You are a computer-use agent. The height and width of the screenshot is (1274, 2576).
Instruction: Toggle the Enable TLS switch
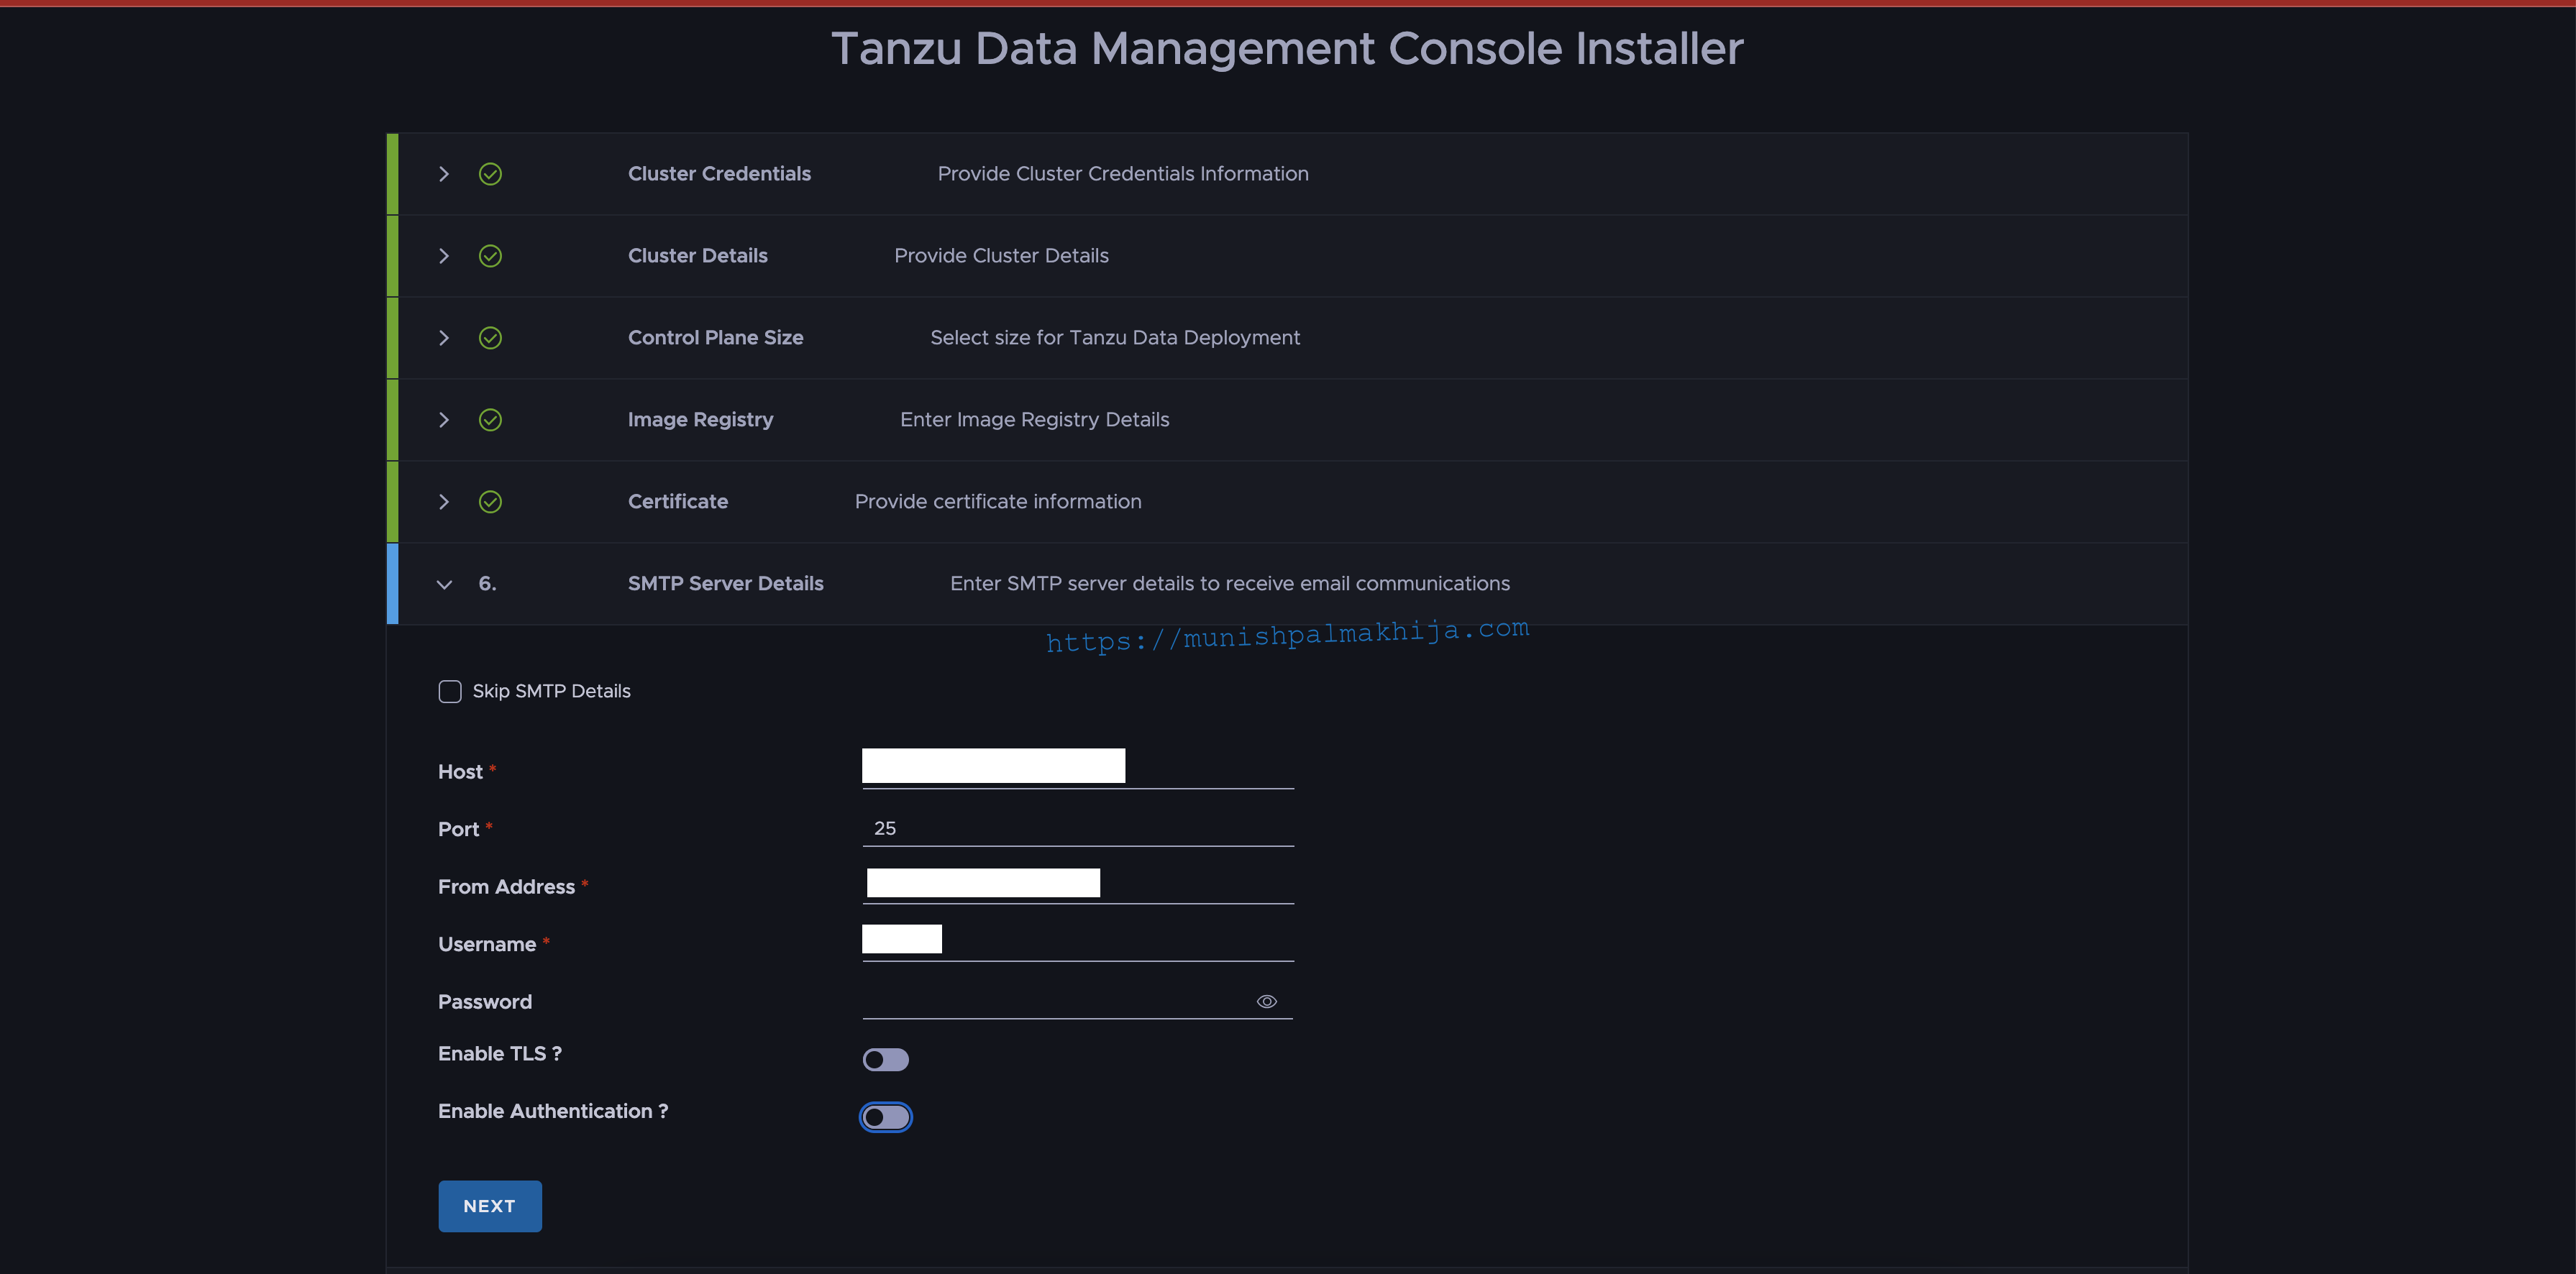(x=886, y=1059)
